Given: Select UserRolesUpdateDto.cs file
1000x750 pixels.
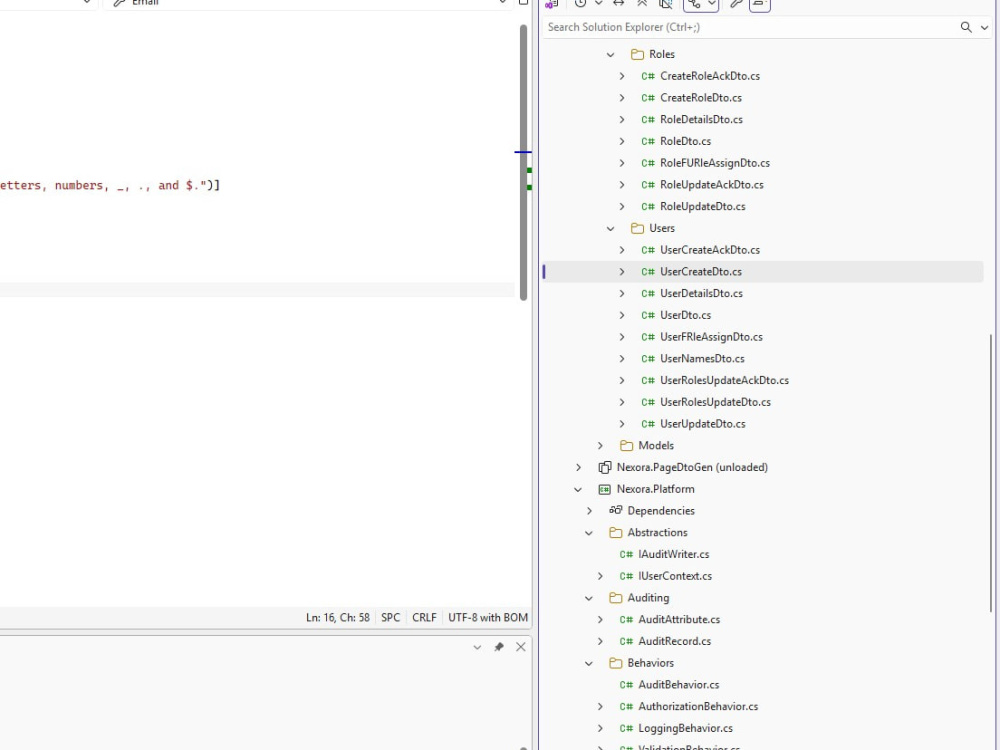Looking at the screenshot, I should (x=715, y=402).
